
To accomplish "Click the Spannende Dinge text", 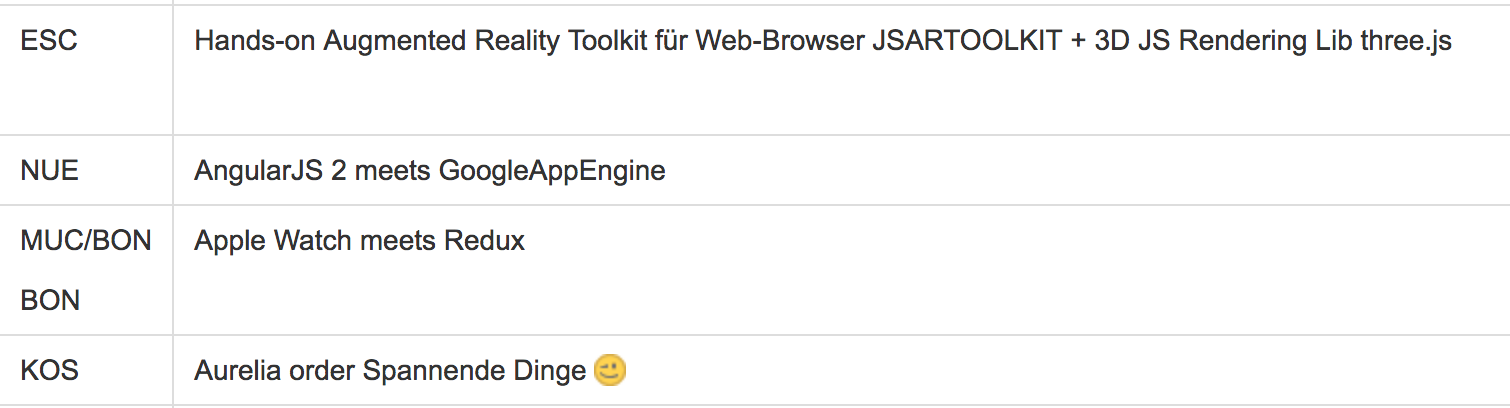I will 474,371.
